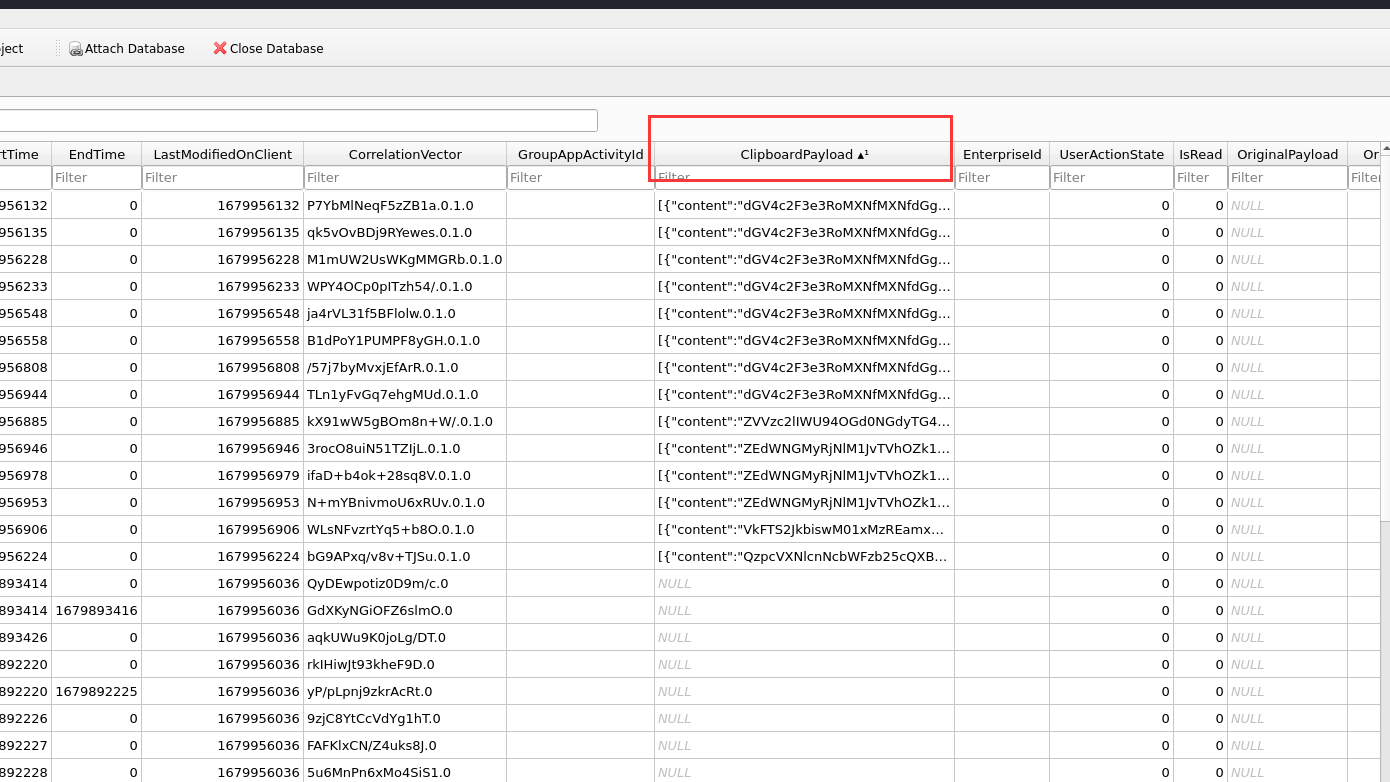Sort by the UserActionState column header
The image size is (1390, 782).
click(x=1112, y=154)
